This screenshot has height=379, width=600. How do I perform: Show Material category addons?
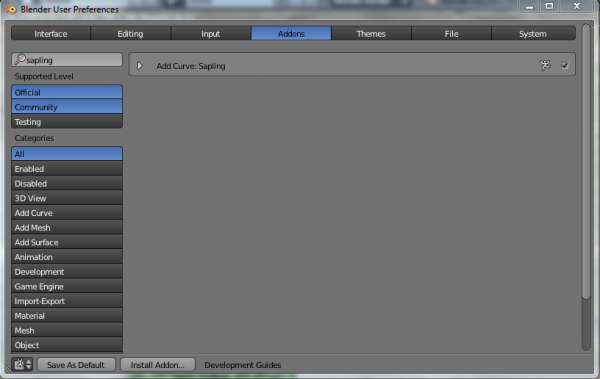[67, 316]
